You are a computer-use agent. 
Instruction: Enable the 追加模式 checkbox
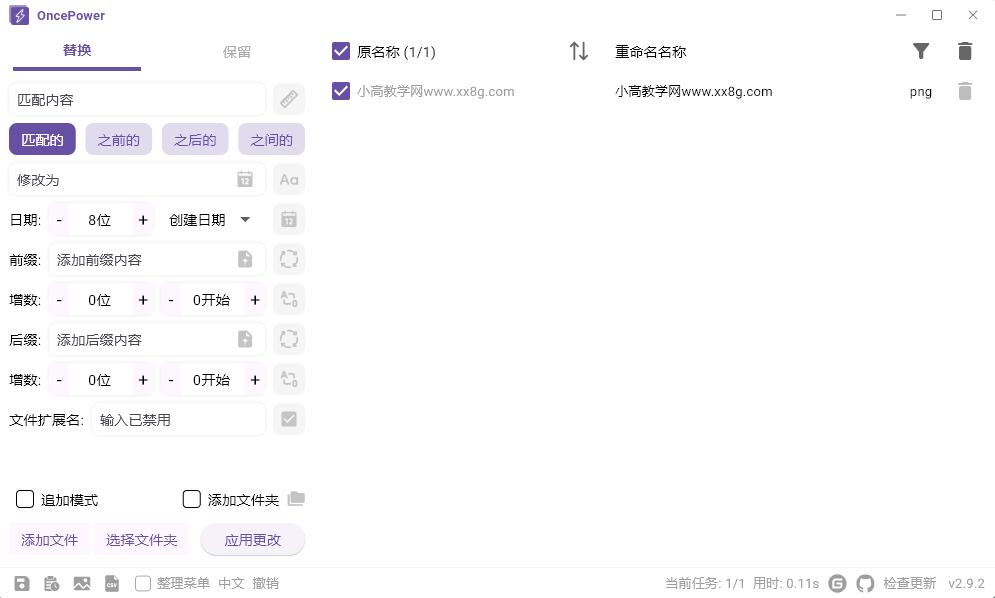coord(25,499)
